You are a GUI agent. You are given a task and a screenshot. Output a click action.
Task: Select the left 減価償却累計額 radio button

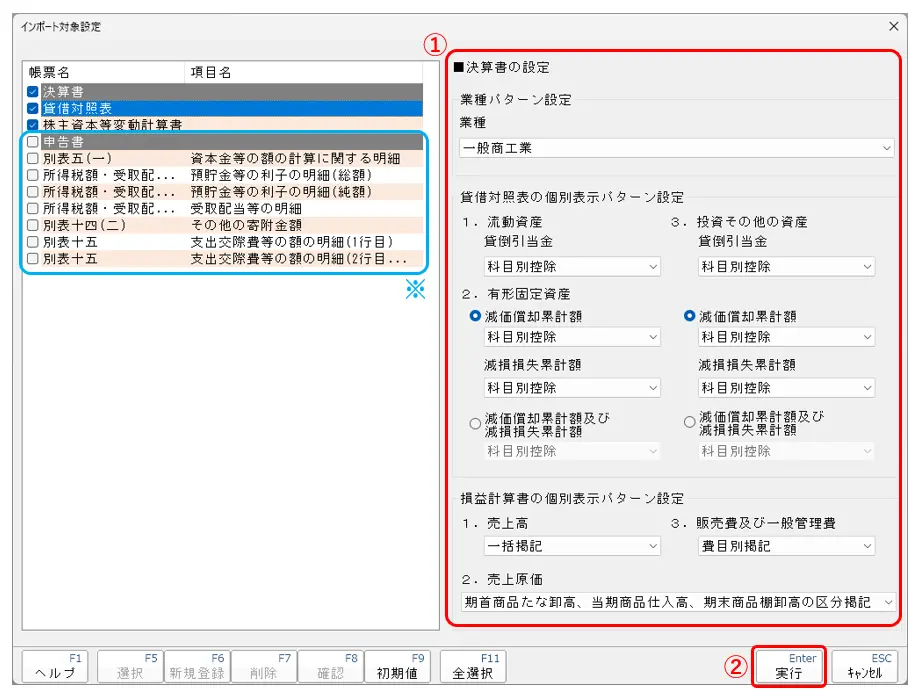(476, 316)
